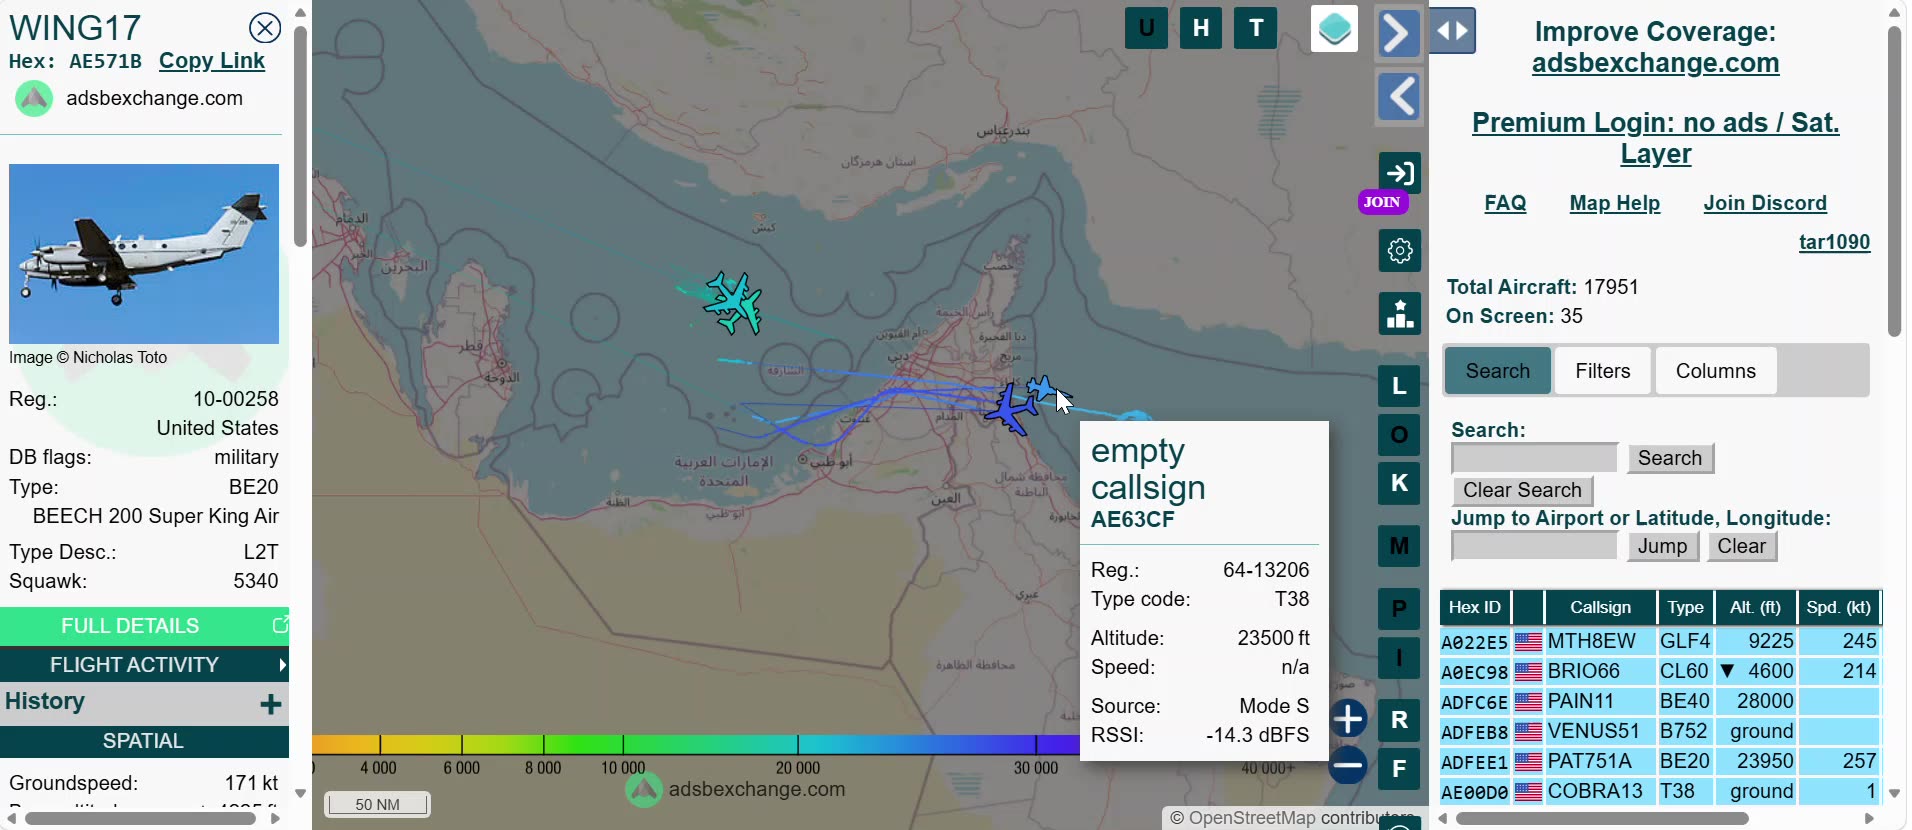Close the WING17 aircraft info panel
This screenshot has height=830, width=1912.
(x=265, y=27)
